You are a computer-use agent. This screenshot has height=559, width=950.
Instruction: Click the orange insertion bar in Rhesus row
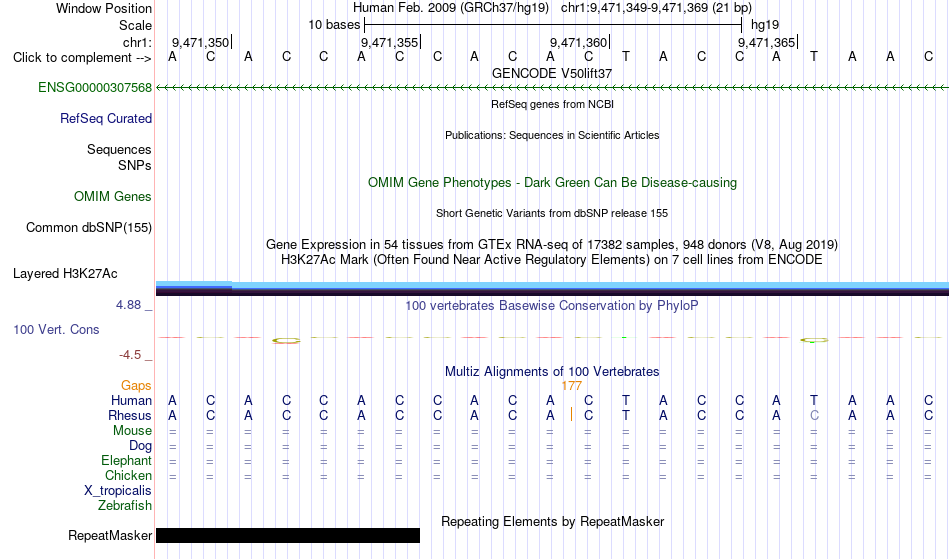point(571,414)
